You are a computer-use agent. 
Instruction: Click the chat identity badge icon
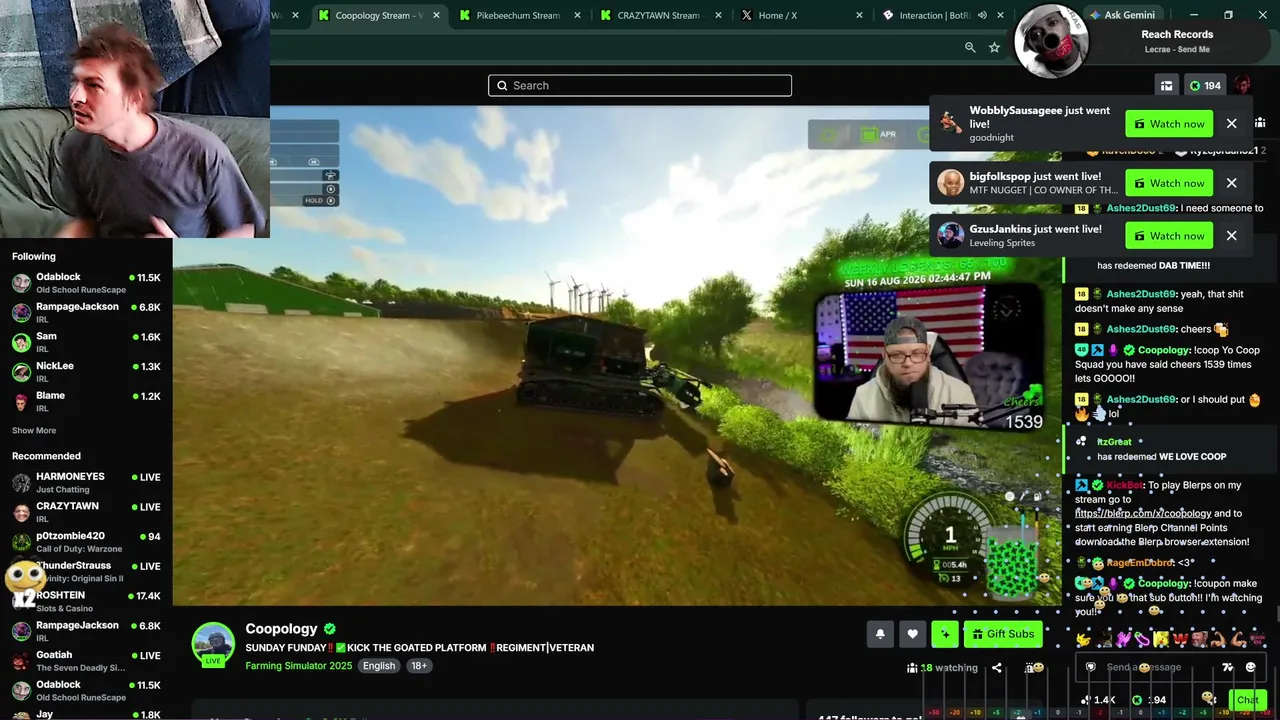click(x=1091, y=667)
